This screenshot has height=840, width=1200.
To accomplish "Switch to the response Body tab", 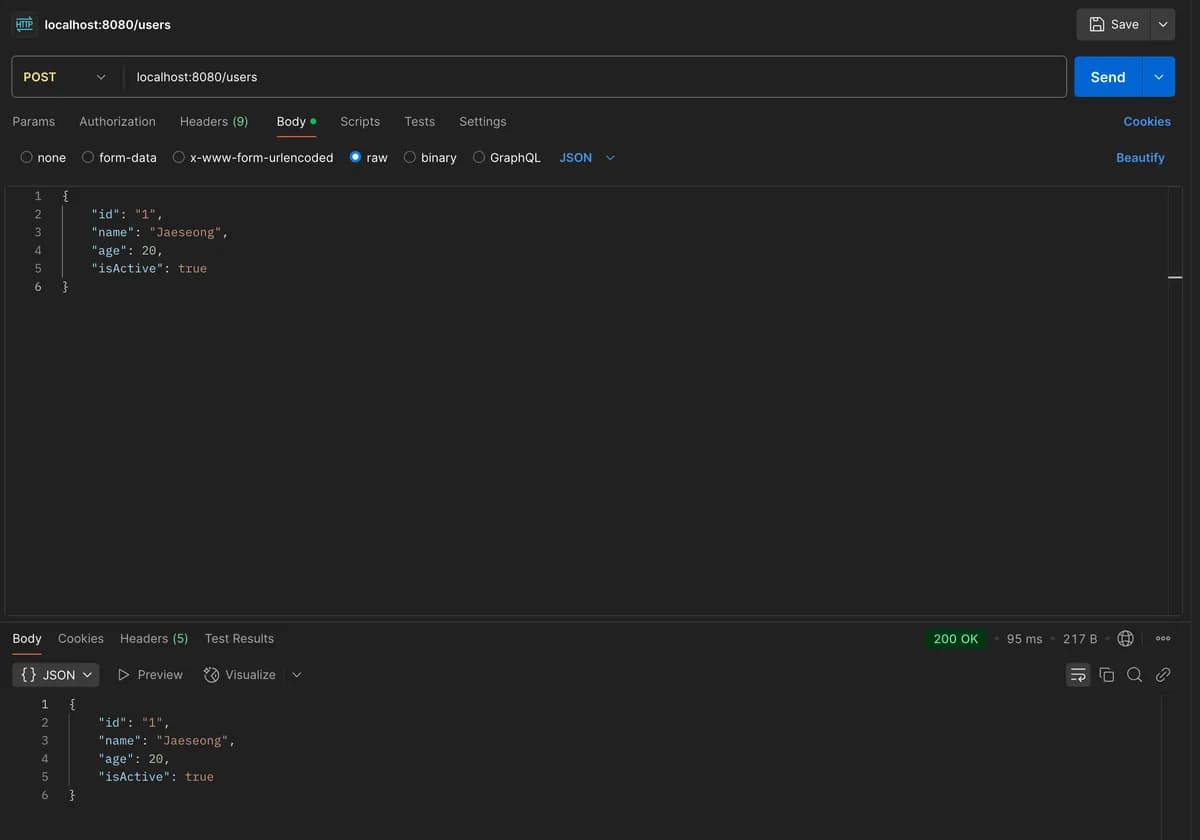I will pos(27,638).
